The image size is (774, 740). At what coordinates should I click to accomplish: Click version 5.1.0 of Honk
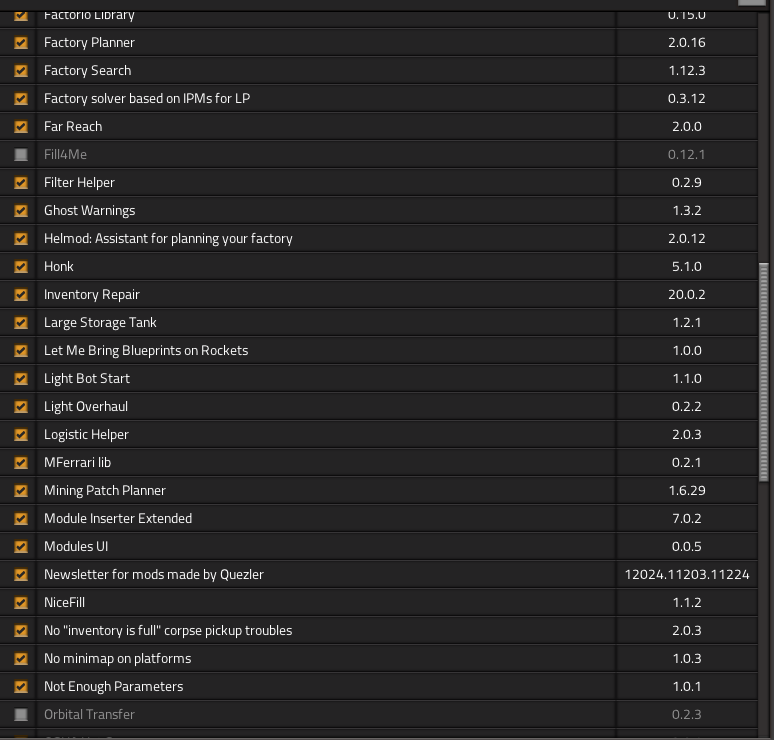tap(687, 267)
